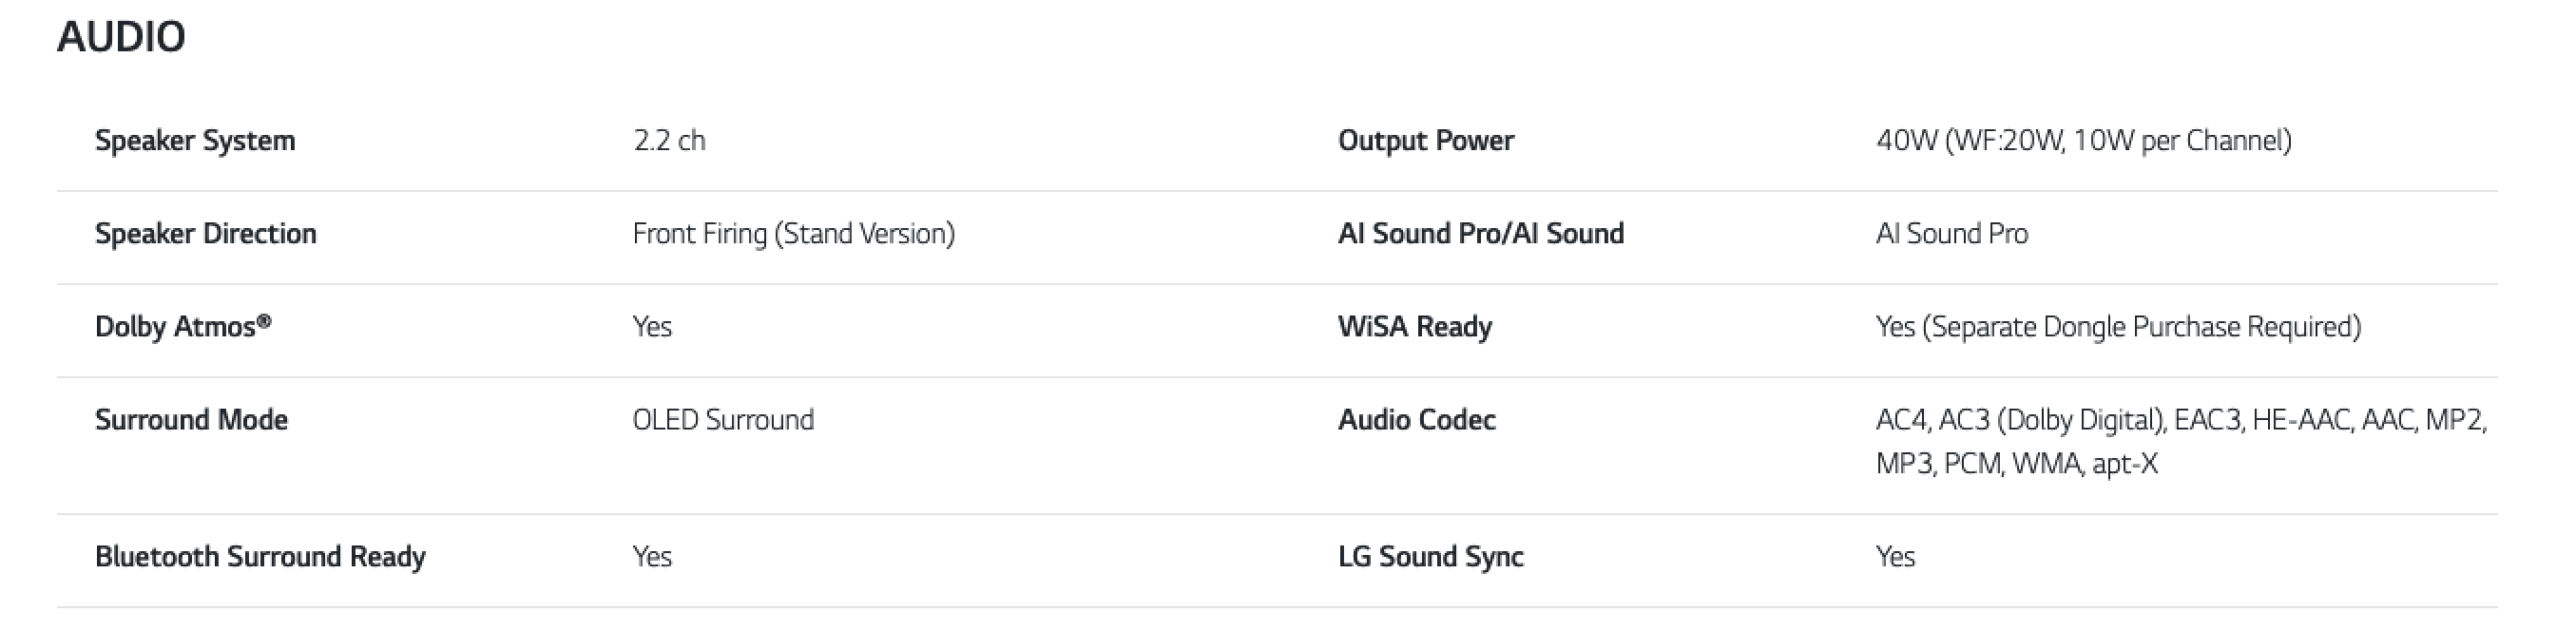This screenshot has height=631, width=2576.
Task: Select the WiSA Ready label
Action: (1415, 327)
